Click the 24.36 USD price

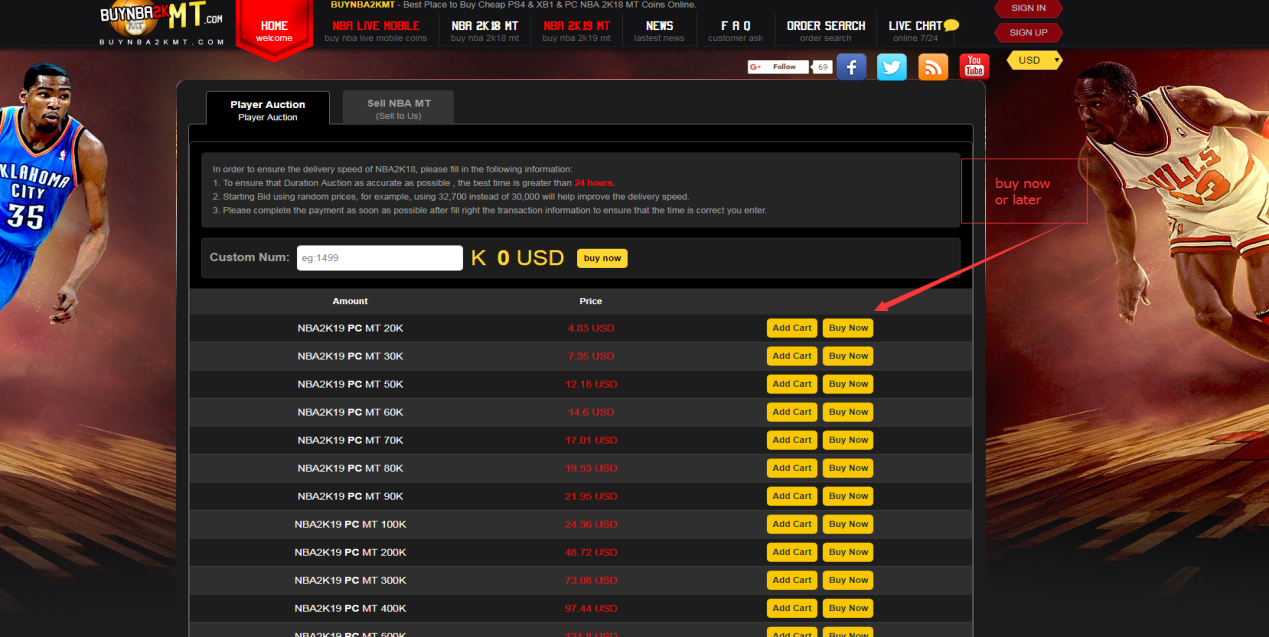click(x=591, y=524)
